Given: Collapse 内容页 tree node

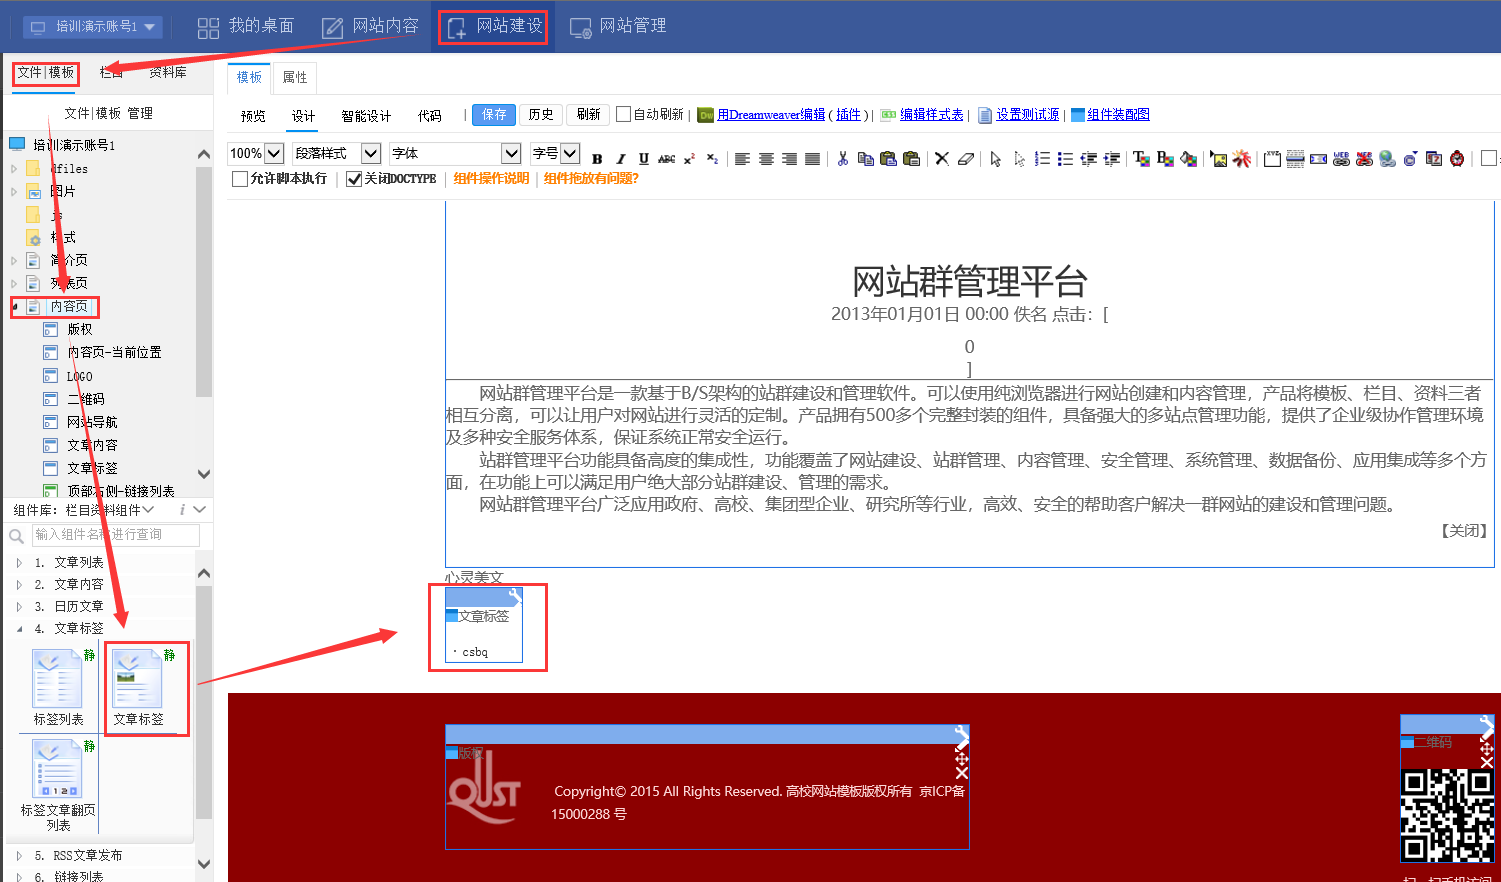Looking at the screenshot, I should (15, 307).
